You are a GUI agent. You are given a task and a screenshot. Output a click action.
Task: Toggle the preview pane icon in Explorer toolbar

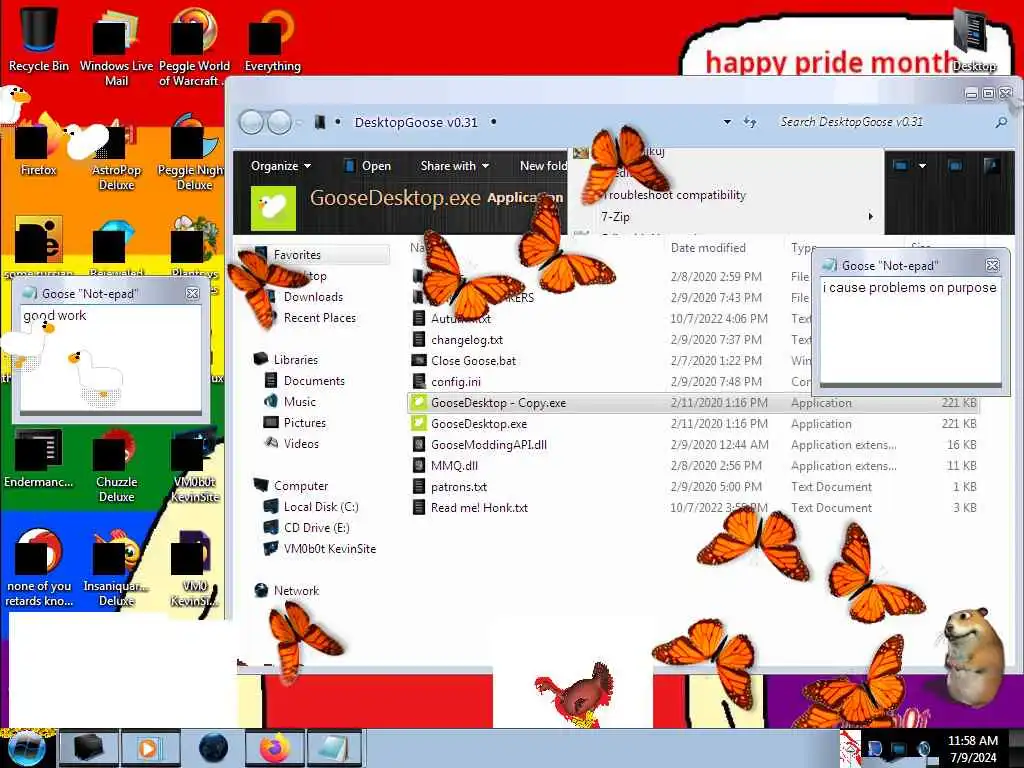(955, 166)
